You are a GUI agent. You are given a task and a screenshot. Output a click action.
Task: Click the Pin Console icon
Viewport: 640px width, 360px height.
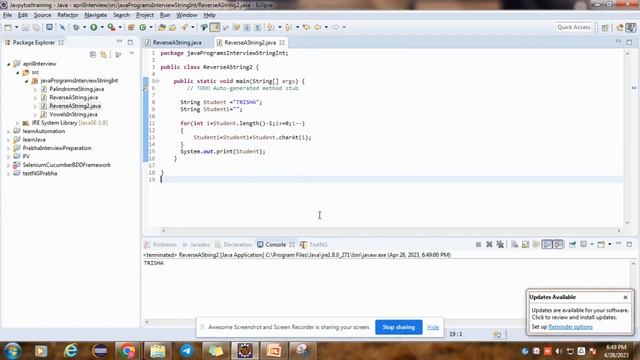point(572,244)
